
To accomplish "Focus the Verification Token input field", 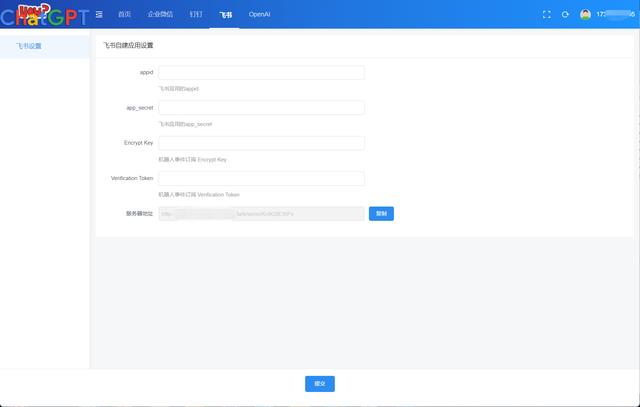I will pos(261,178).
